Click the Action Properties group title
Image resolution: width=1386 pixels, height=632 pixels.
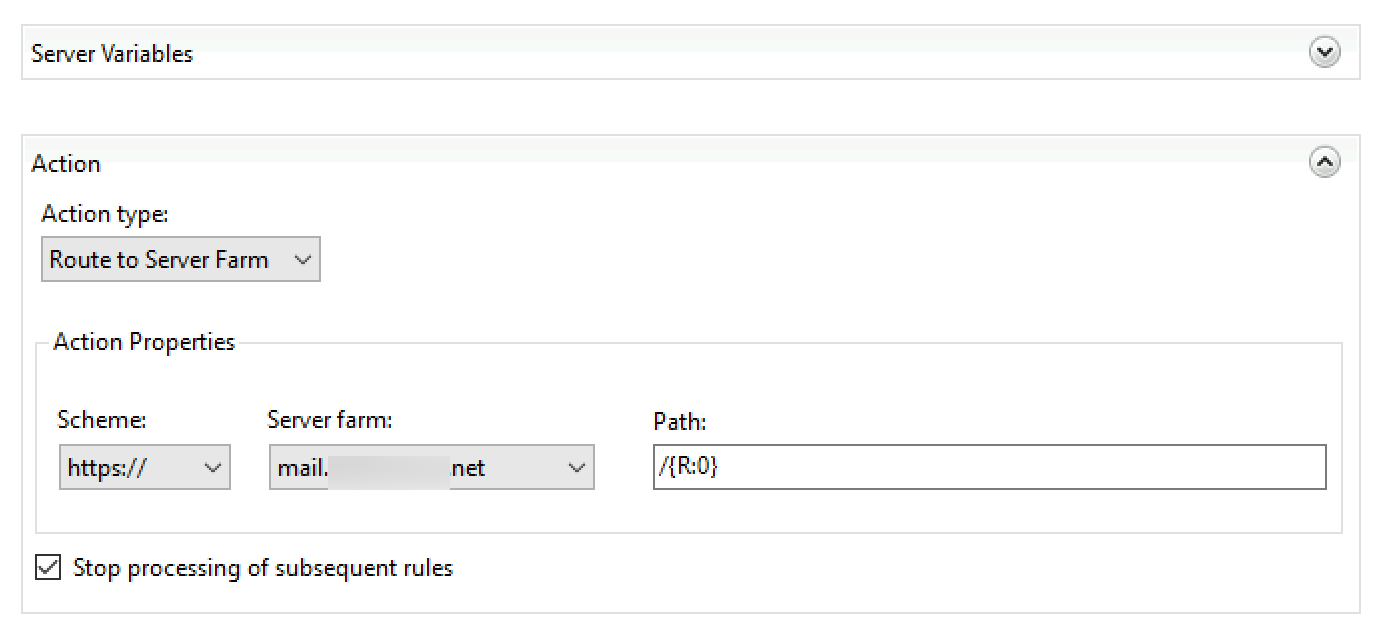tap(144, 342)
